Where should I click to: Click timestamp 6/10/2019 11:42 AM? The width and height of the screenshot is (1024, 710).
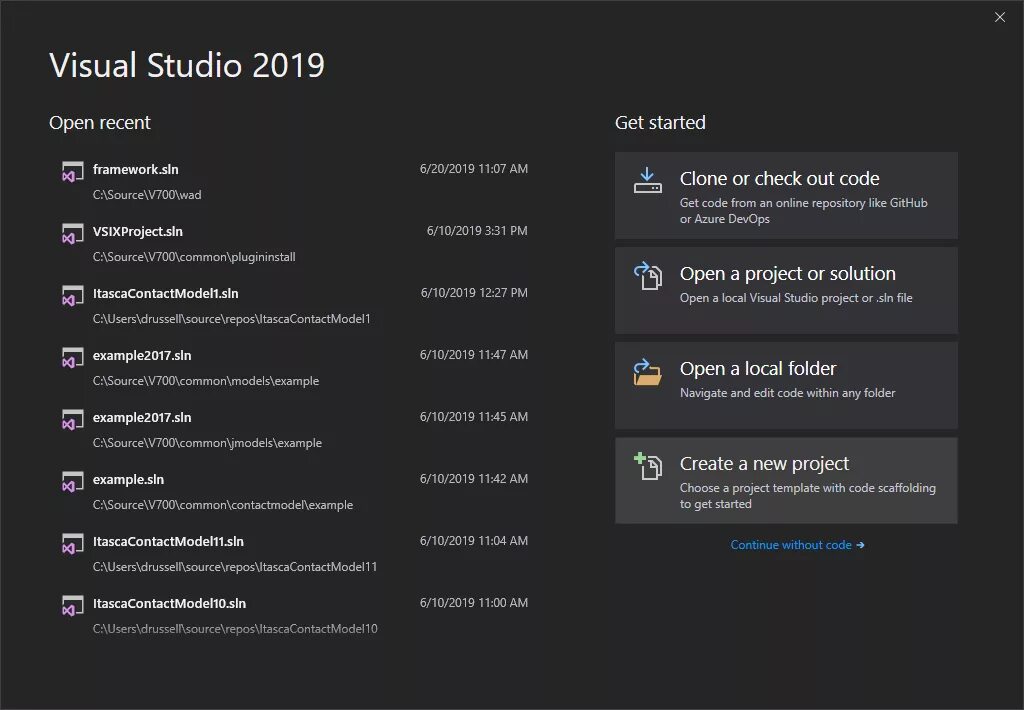473,479
